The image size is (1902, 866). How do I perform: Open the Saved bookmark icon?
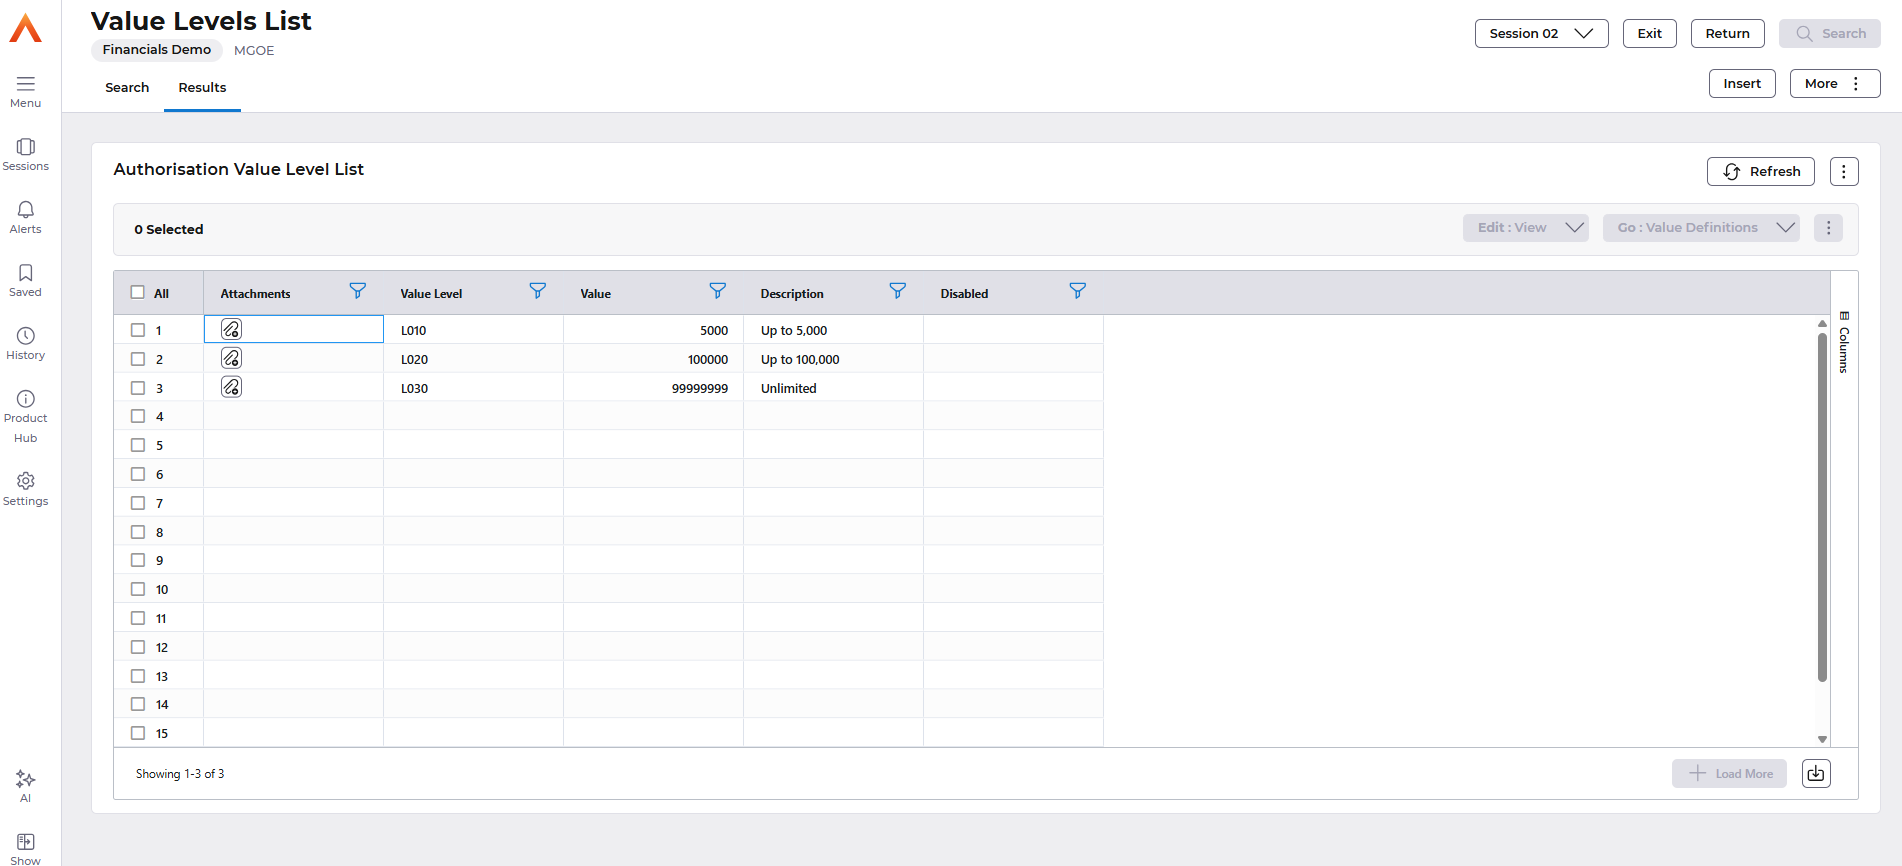pos(25,273)
